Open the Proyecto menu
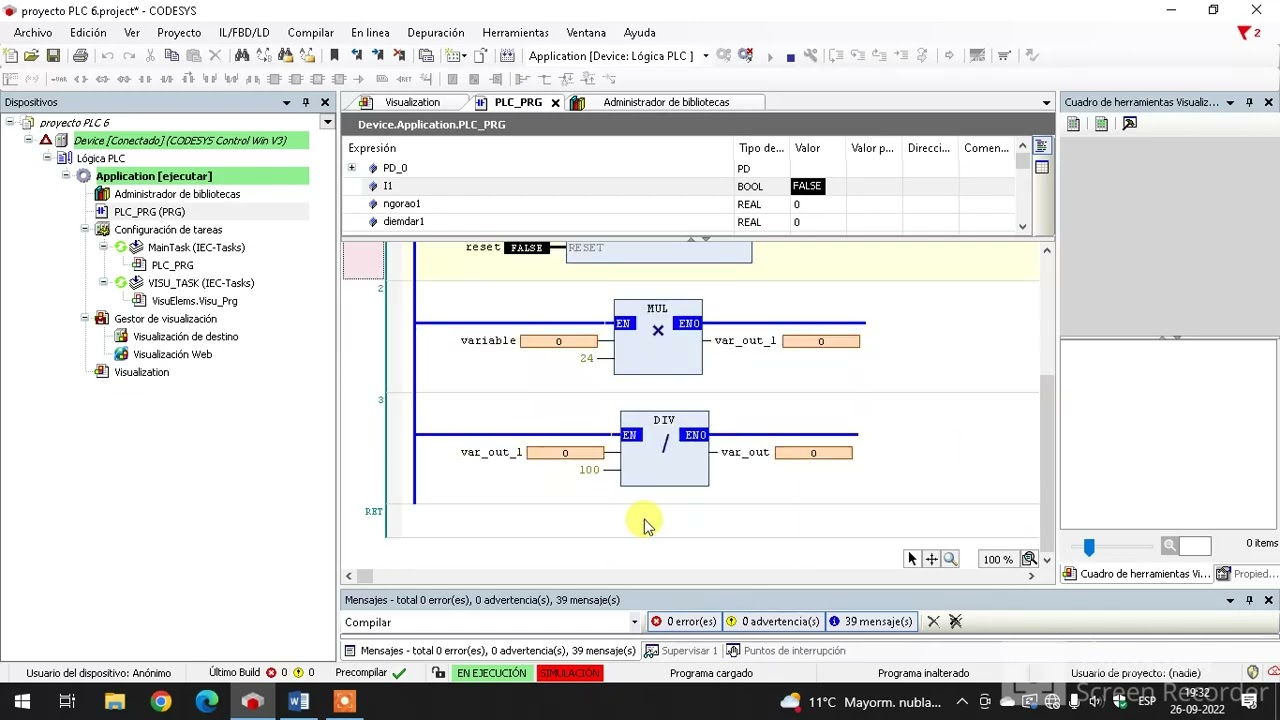 click(x=179, y=33)
